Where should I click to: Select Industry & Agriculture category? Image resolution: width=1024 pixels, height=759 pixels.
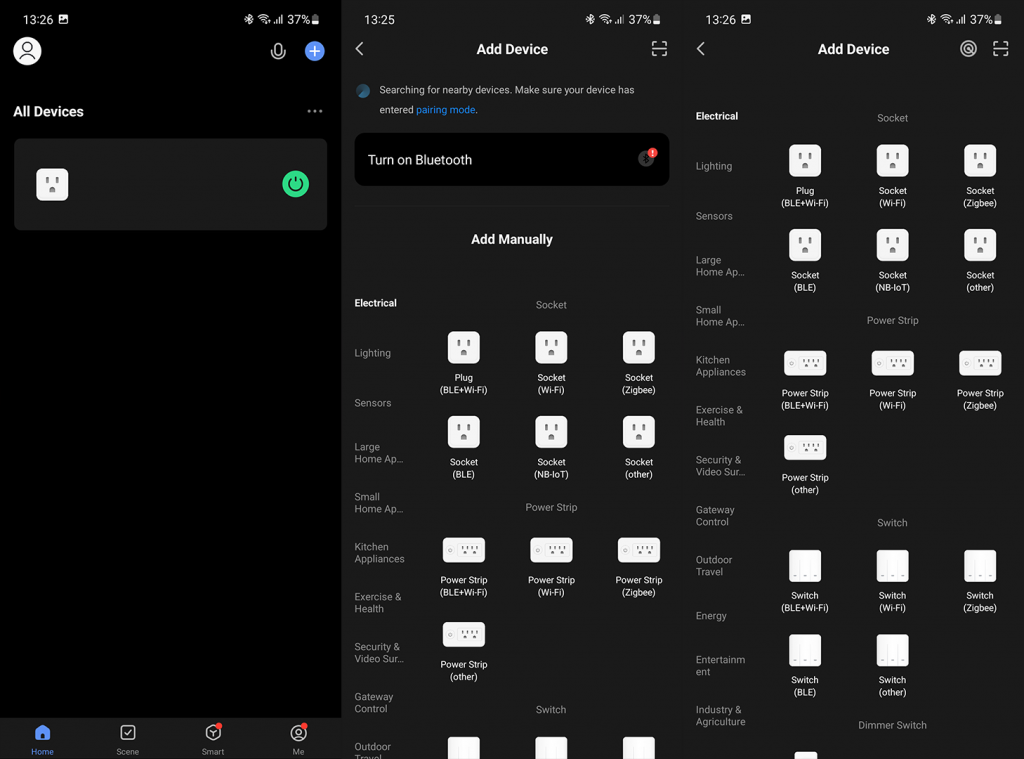tap(720, 715)
